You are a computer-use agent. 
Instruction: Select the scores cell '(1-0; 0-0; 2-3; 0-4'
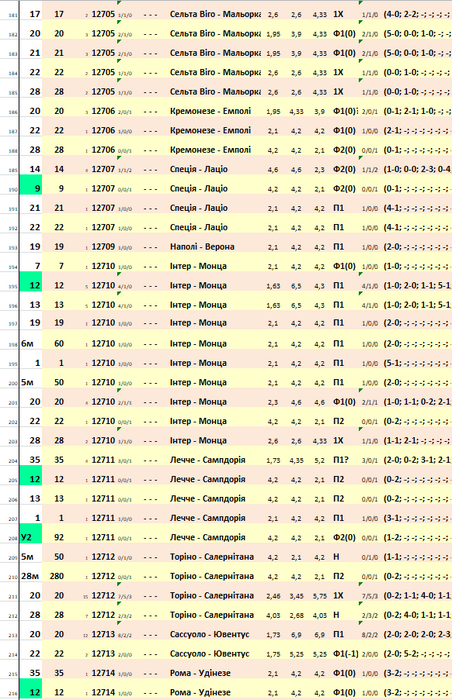(x=417, y=169)
